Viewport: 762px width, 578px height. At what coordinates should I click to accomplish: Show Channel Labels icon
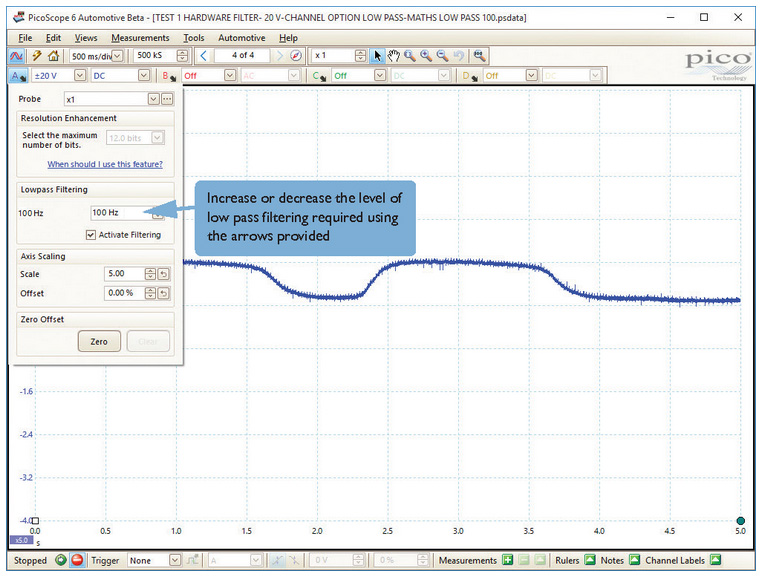pos(715,560)
